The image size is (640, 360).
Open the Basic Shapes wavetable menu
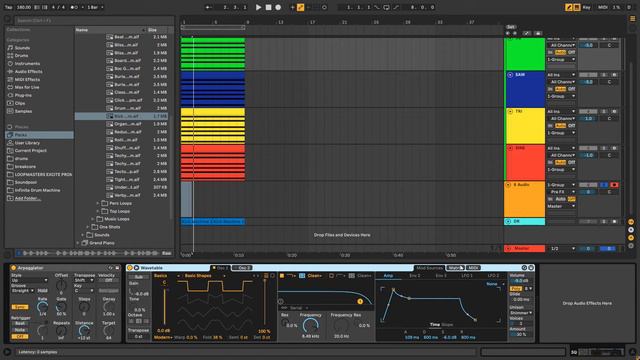(x=204, y=276)
